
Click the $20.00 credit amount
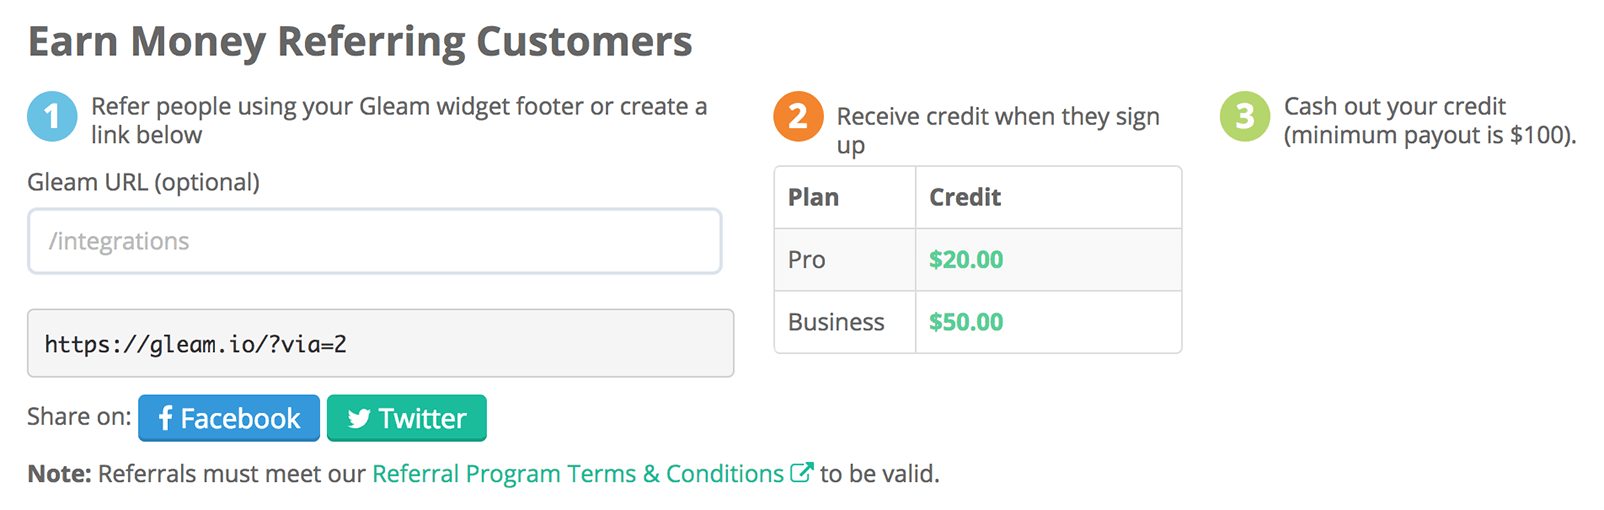click(x=966, y=260)
